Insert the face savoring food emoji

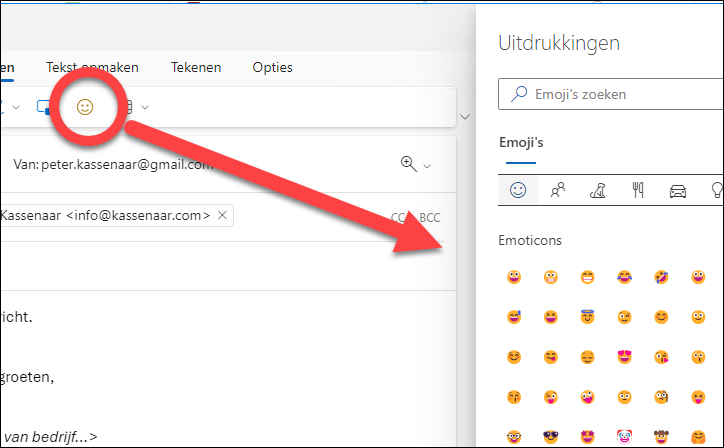(550, 357)
